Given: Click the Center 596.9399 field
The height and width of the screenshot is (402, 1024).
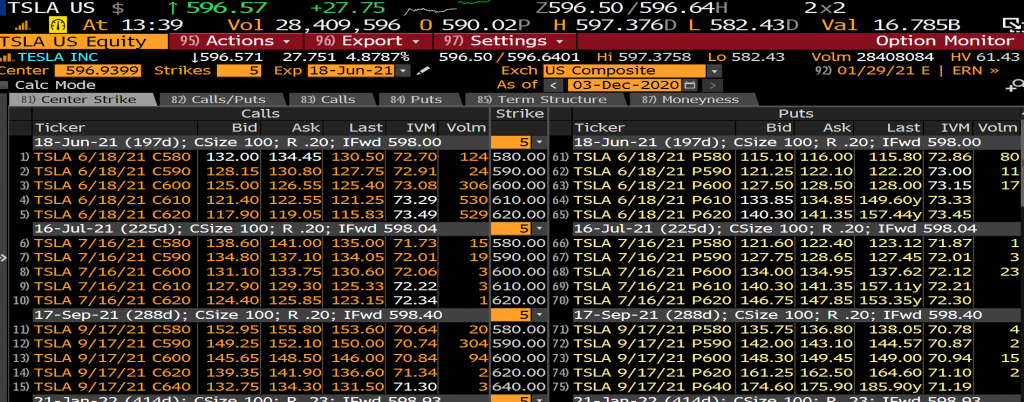Looking at the screenshot, I should [98, 70].
